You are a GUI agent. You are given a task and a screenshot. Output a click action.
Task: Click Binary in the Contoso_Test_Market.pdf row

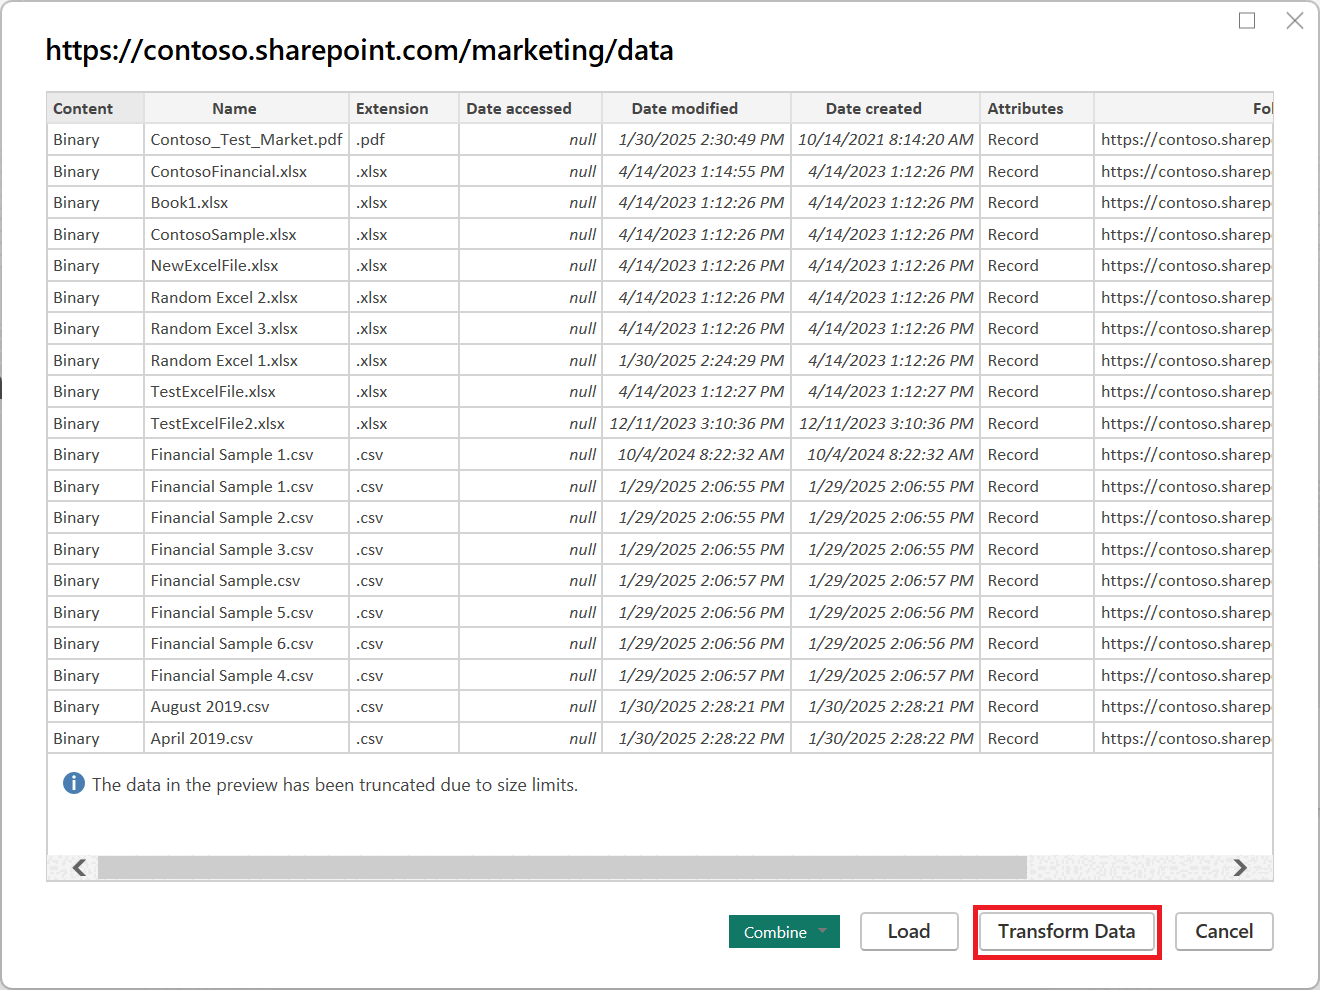coord(95,140)
